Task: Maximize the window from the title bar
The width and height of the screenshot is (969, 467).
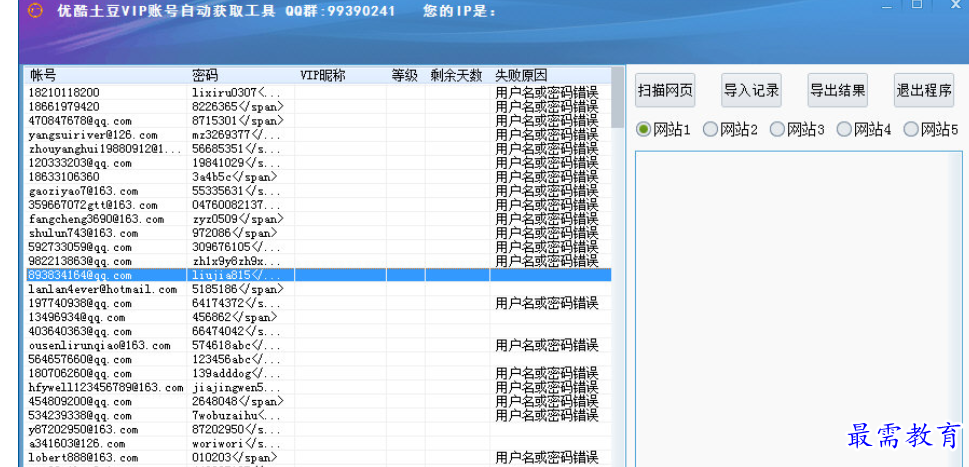Action: 916,4
